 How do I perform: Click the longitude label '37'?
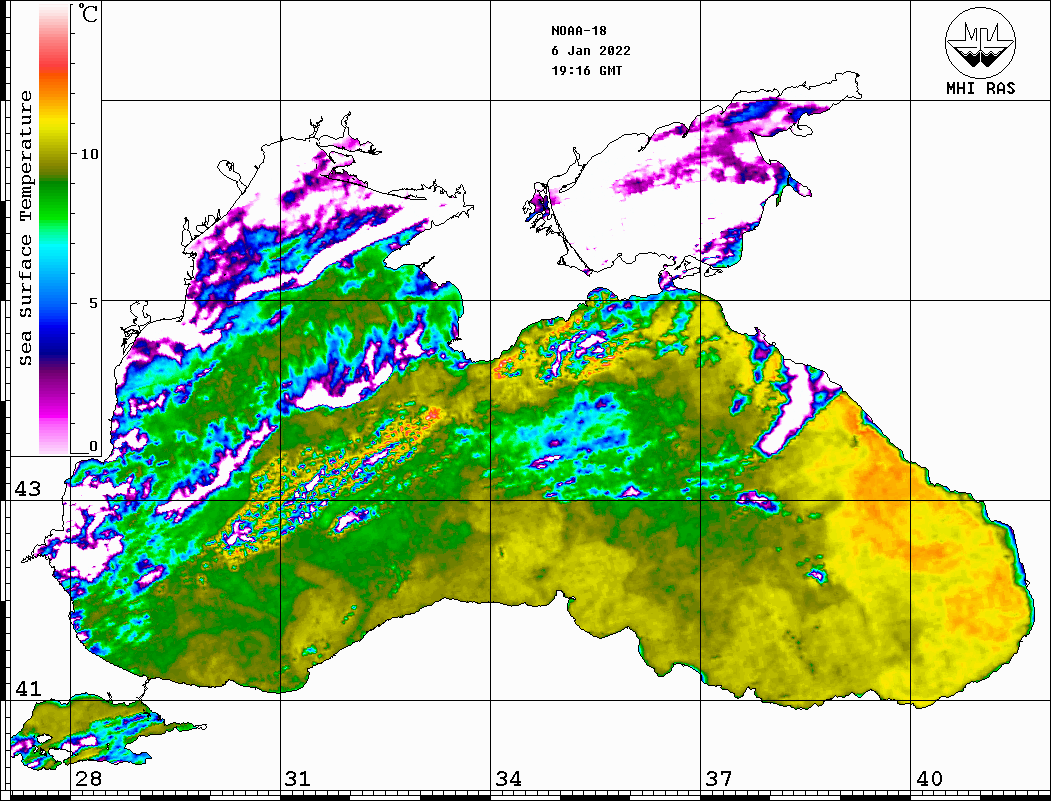click(x=719, y=778)
